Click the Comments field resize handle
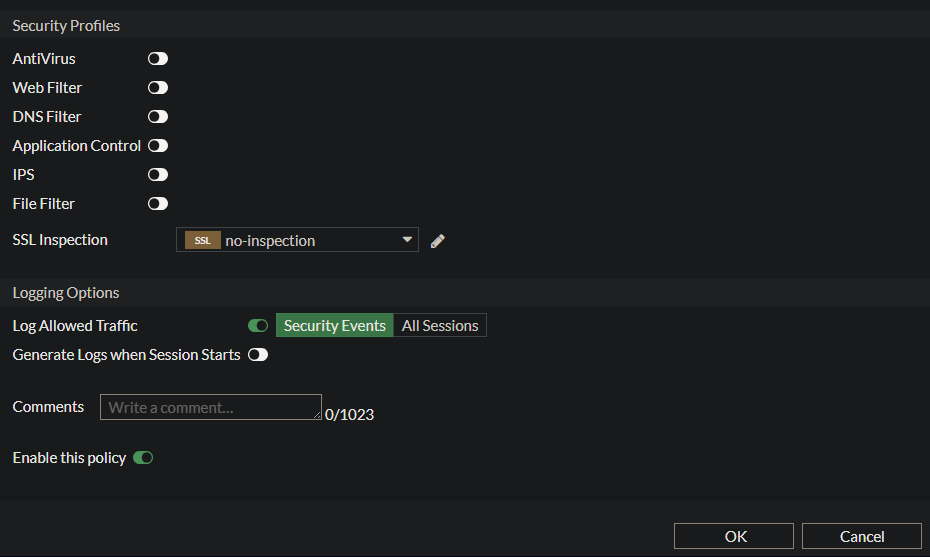930x557 pixels. coord(318,416)
